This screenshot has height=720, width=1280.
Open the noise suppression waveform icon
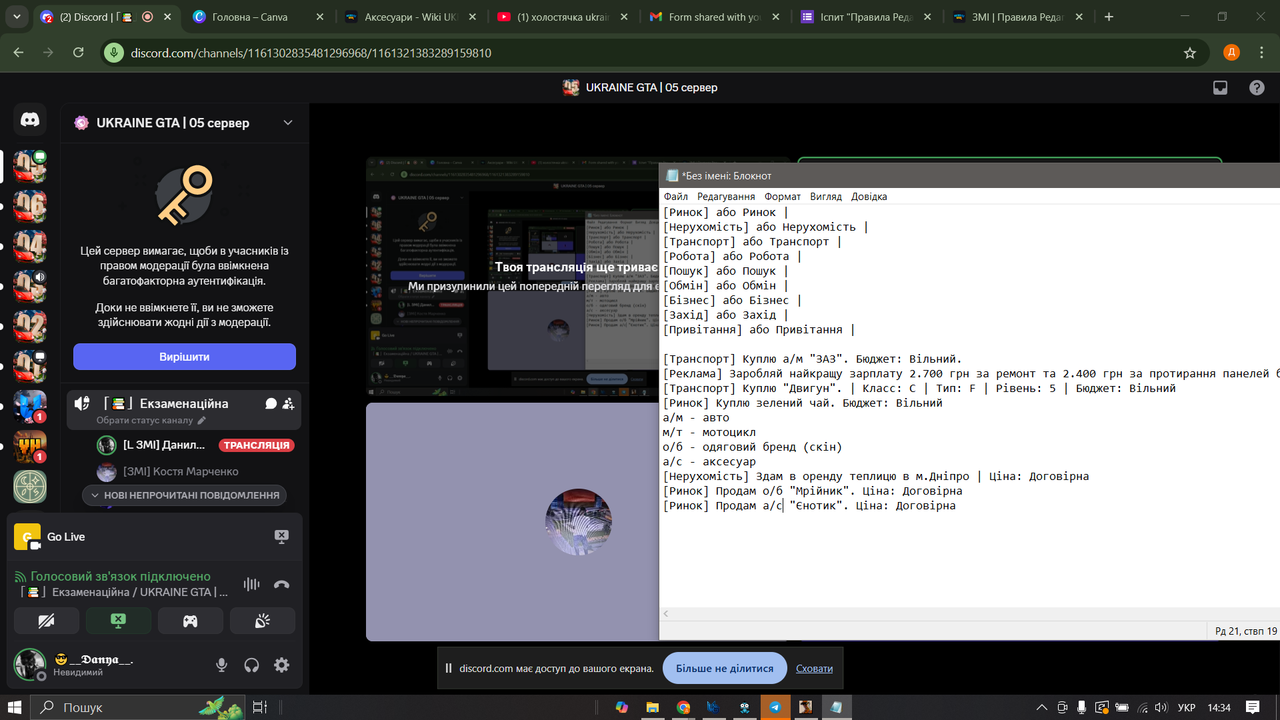(252, 584)
